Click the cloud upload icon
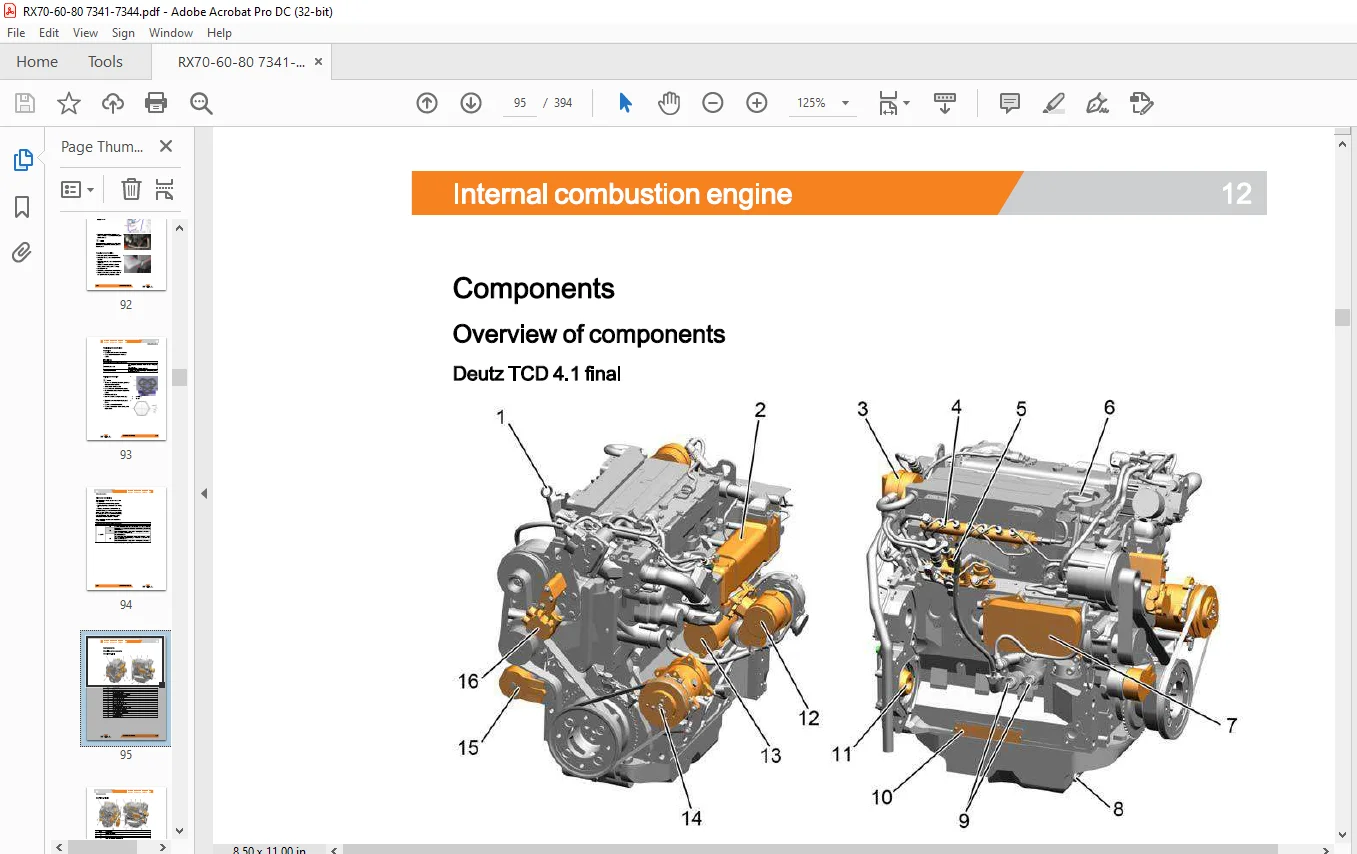1357x854 pixels. tap(113, 103)
